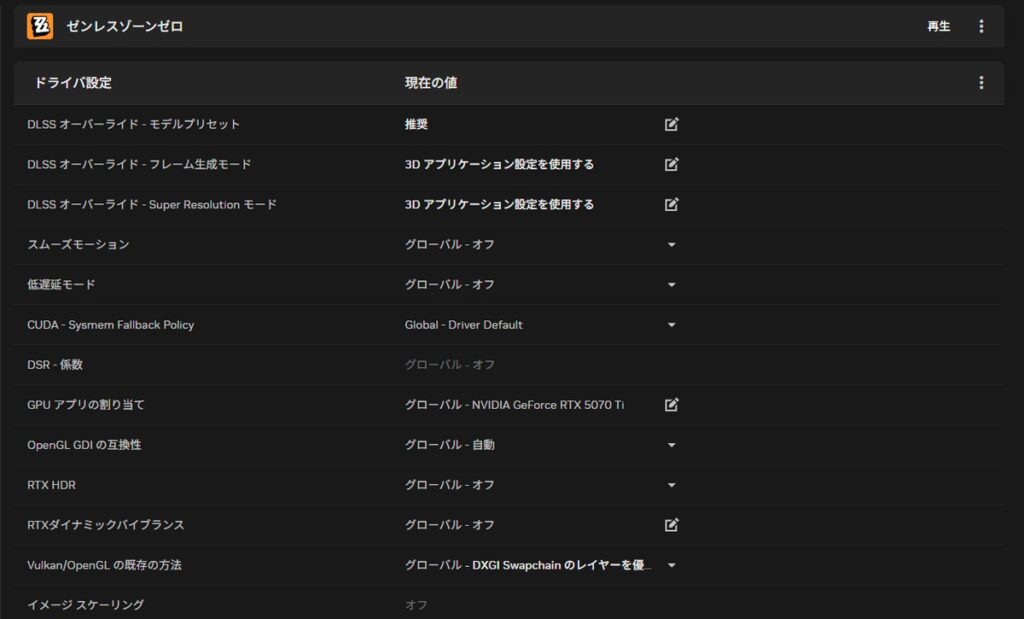Image resolution: width=1024 pixels, height=619 pixels.
Task: Click the DLSS オーバーライド - フレーム生成モード label
Action: [x=139, y=164]
